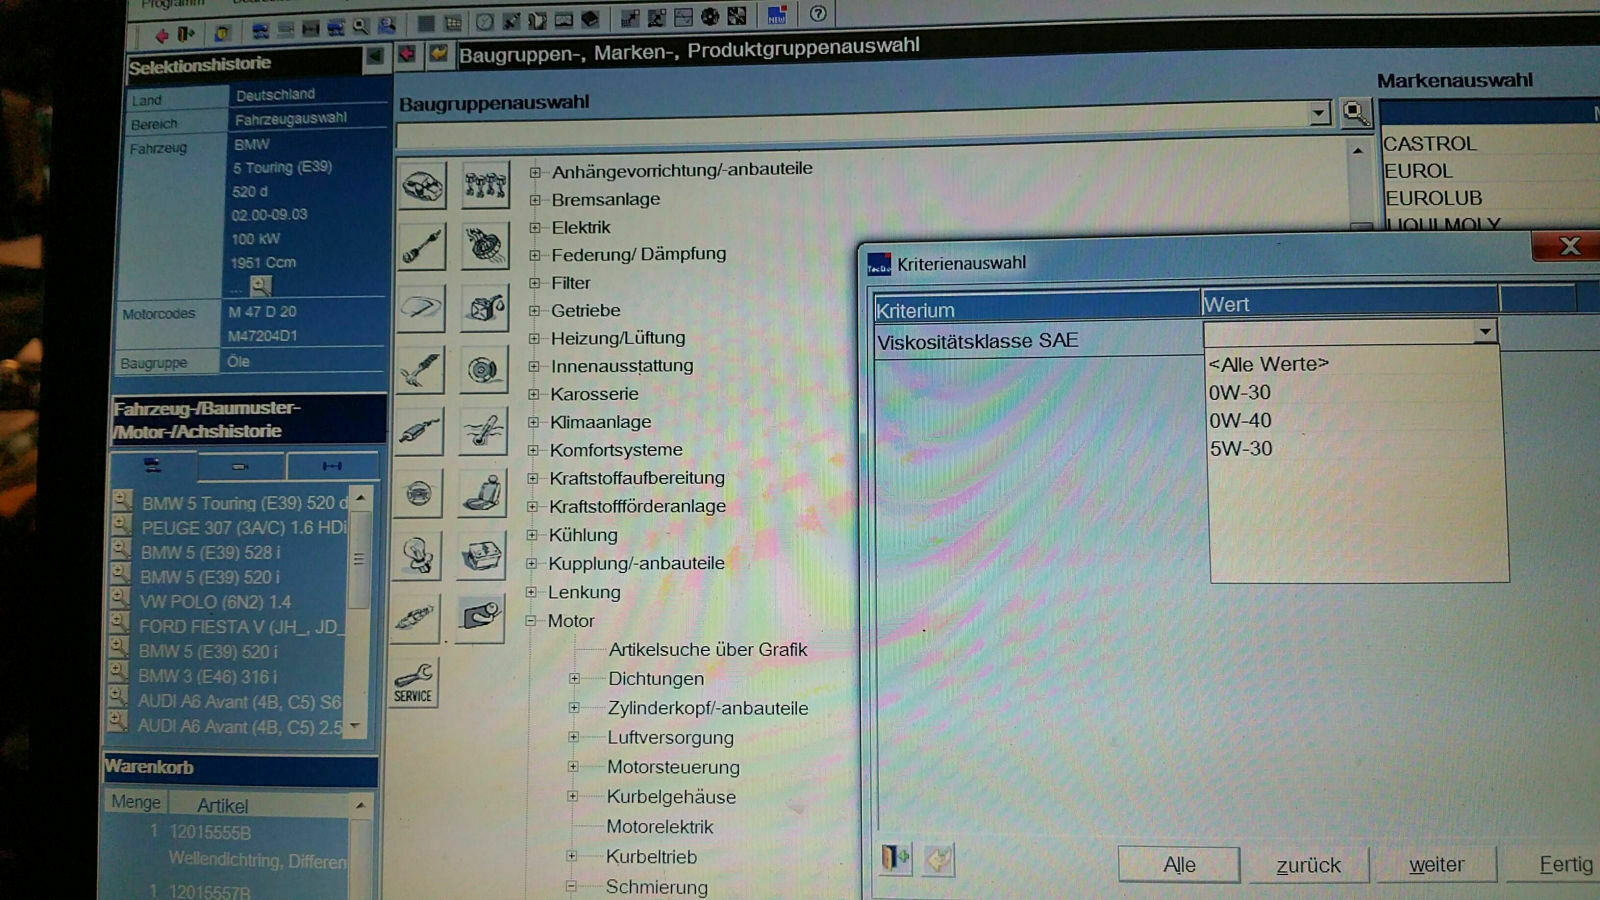Click the vehicle history list scrollbar thumb
Screen dimensions: 1600x900
click(x=359, y=560)
